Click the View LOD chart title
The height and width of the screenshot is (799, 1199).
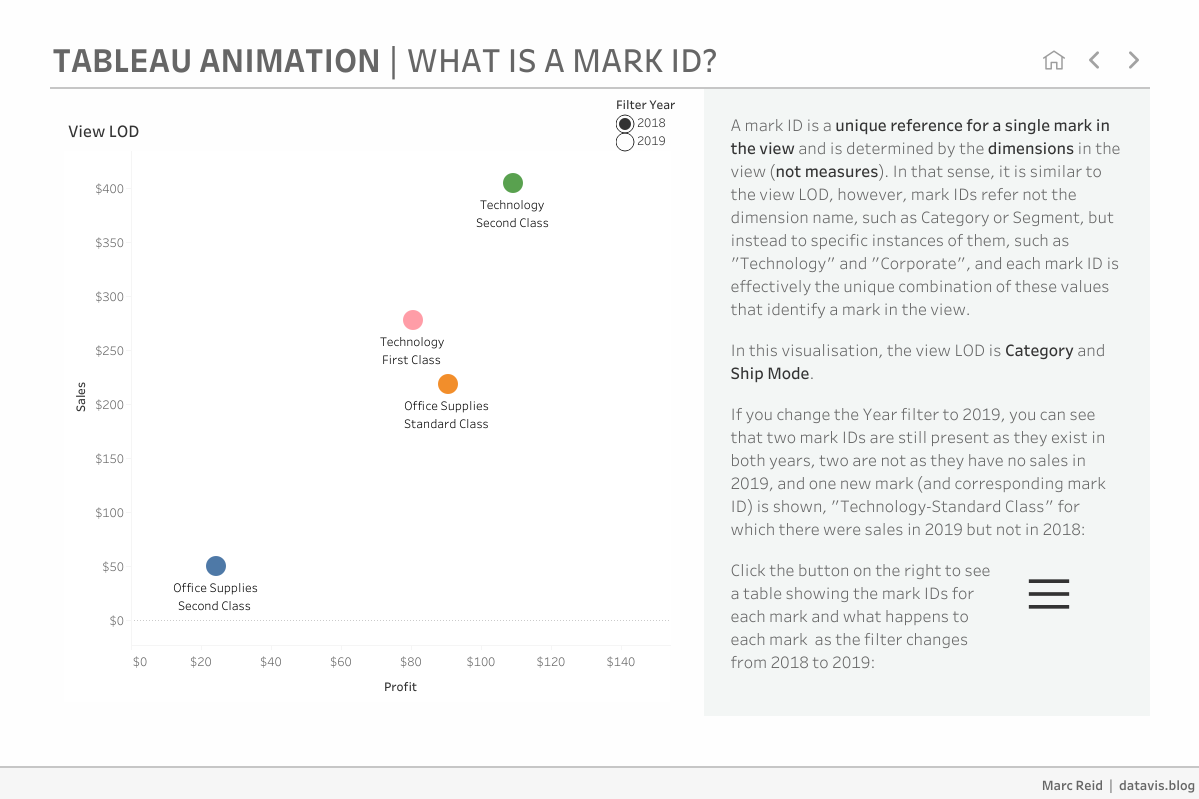click(x=103, y=131)
